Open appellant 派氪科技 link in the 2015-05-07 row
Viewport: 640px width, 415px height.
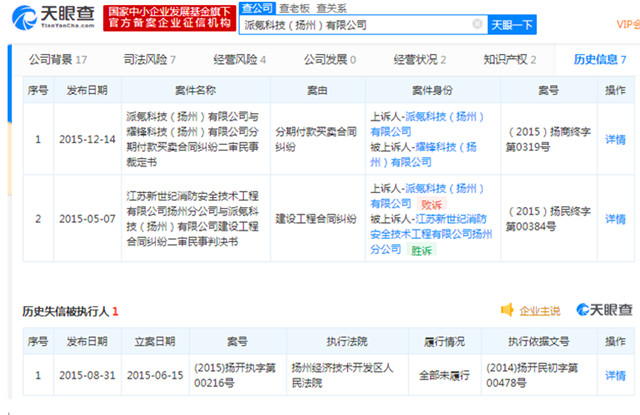coord(427,196)
